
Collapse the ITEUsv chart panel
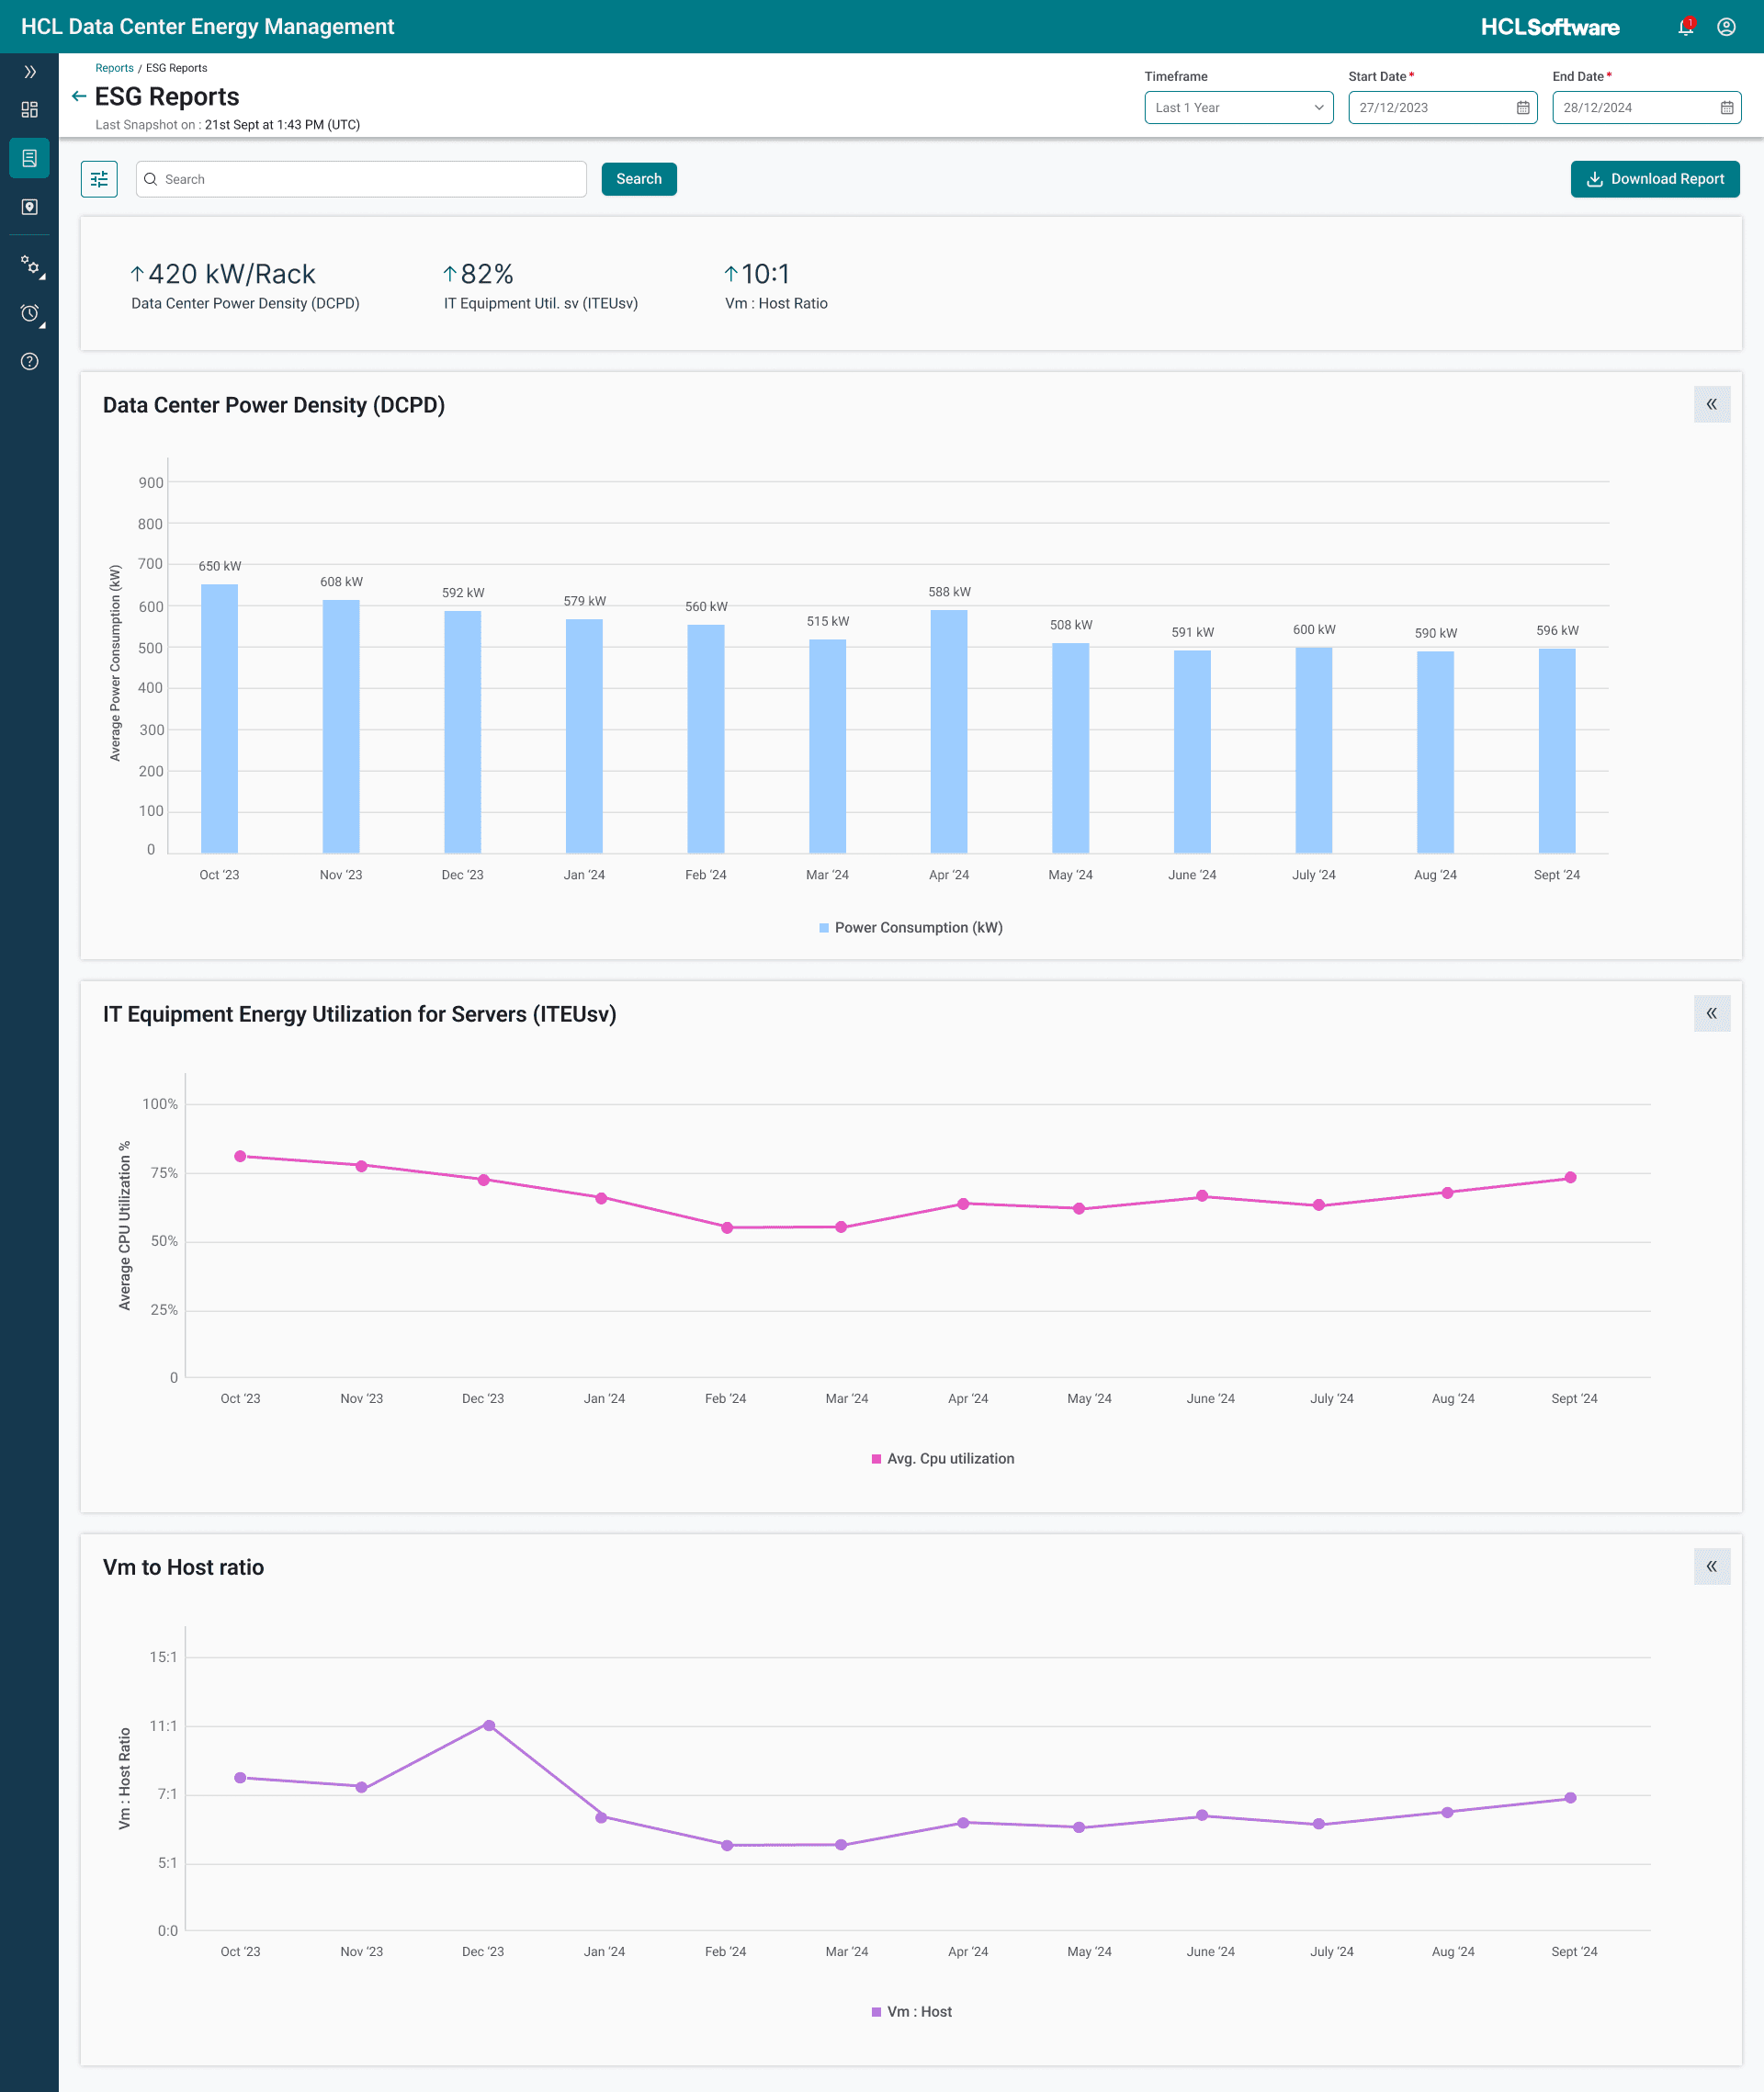pyautogui.click(x=1711, y=1013)
